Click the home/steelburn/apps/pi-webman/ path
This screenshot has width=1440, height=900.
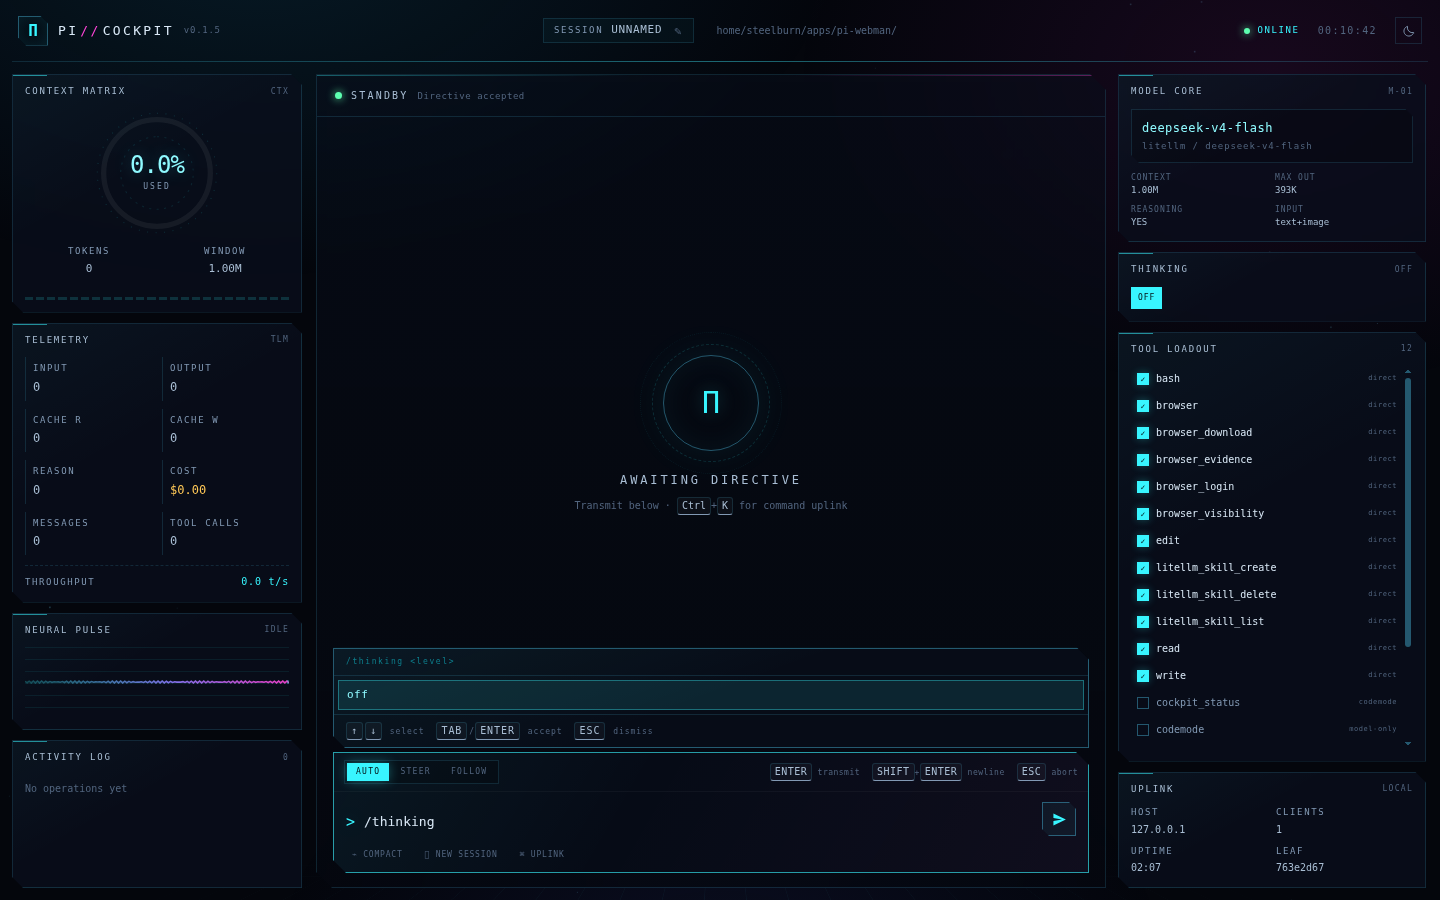[x=806, y=31]
